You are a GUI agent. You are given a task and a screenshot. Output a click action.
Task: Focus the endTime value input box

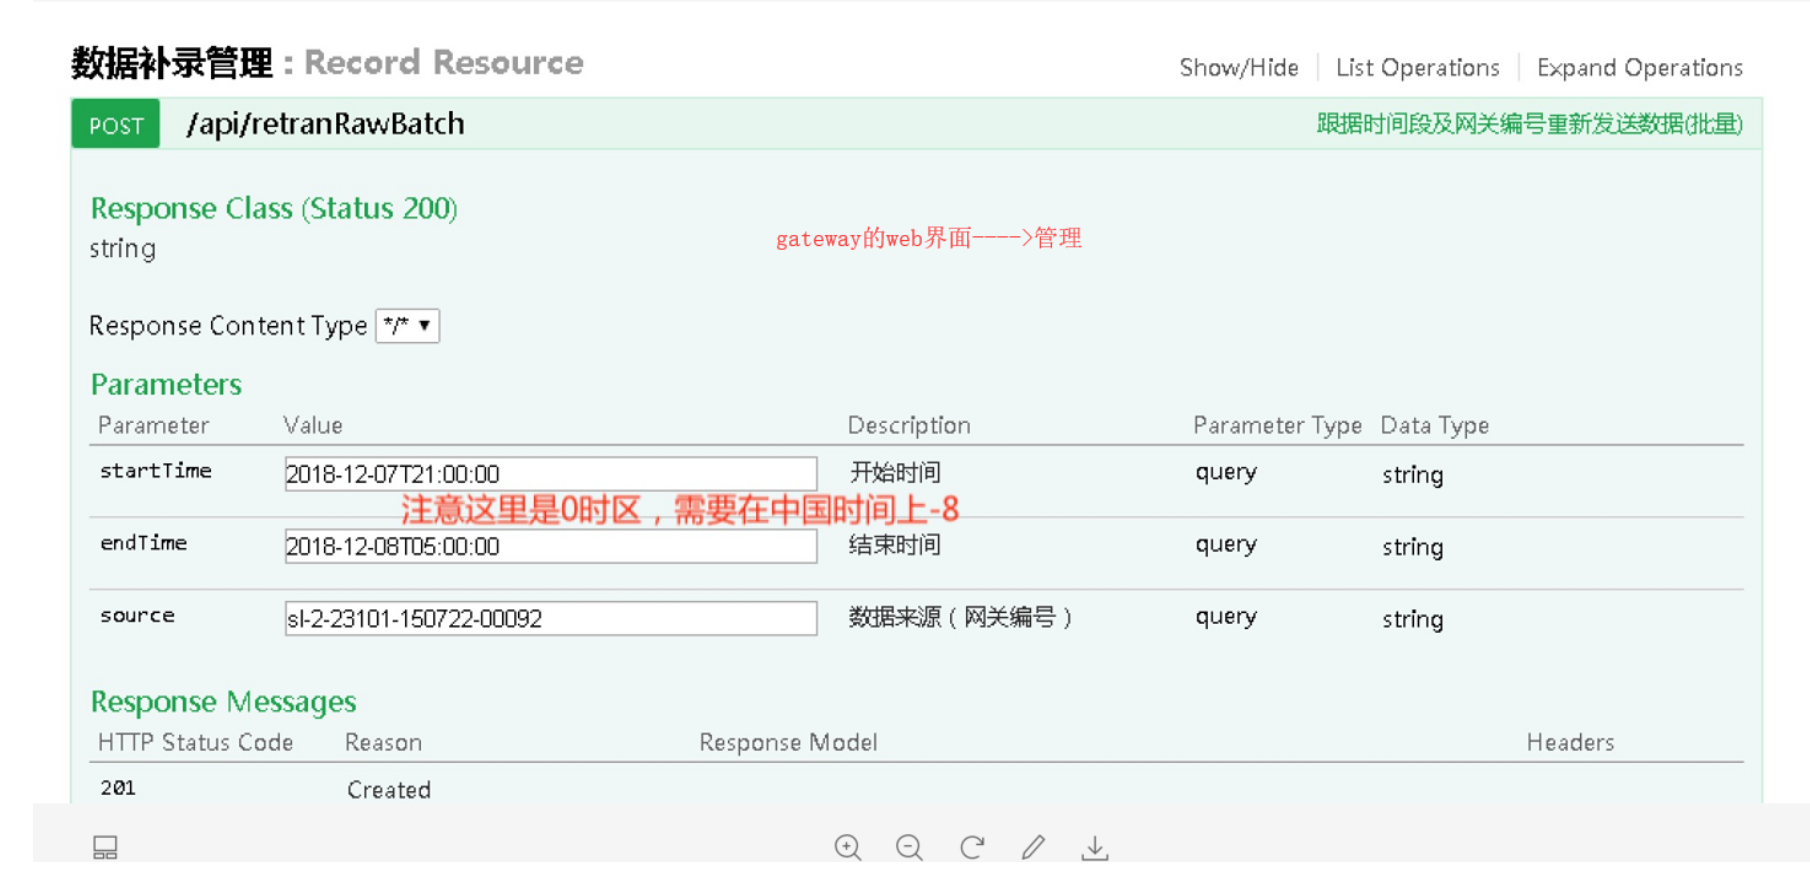(550, 546)
